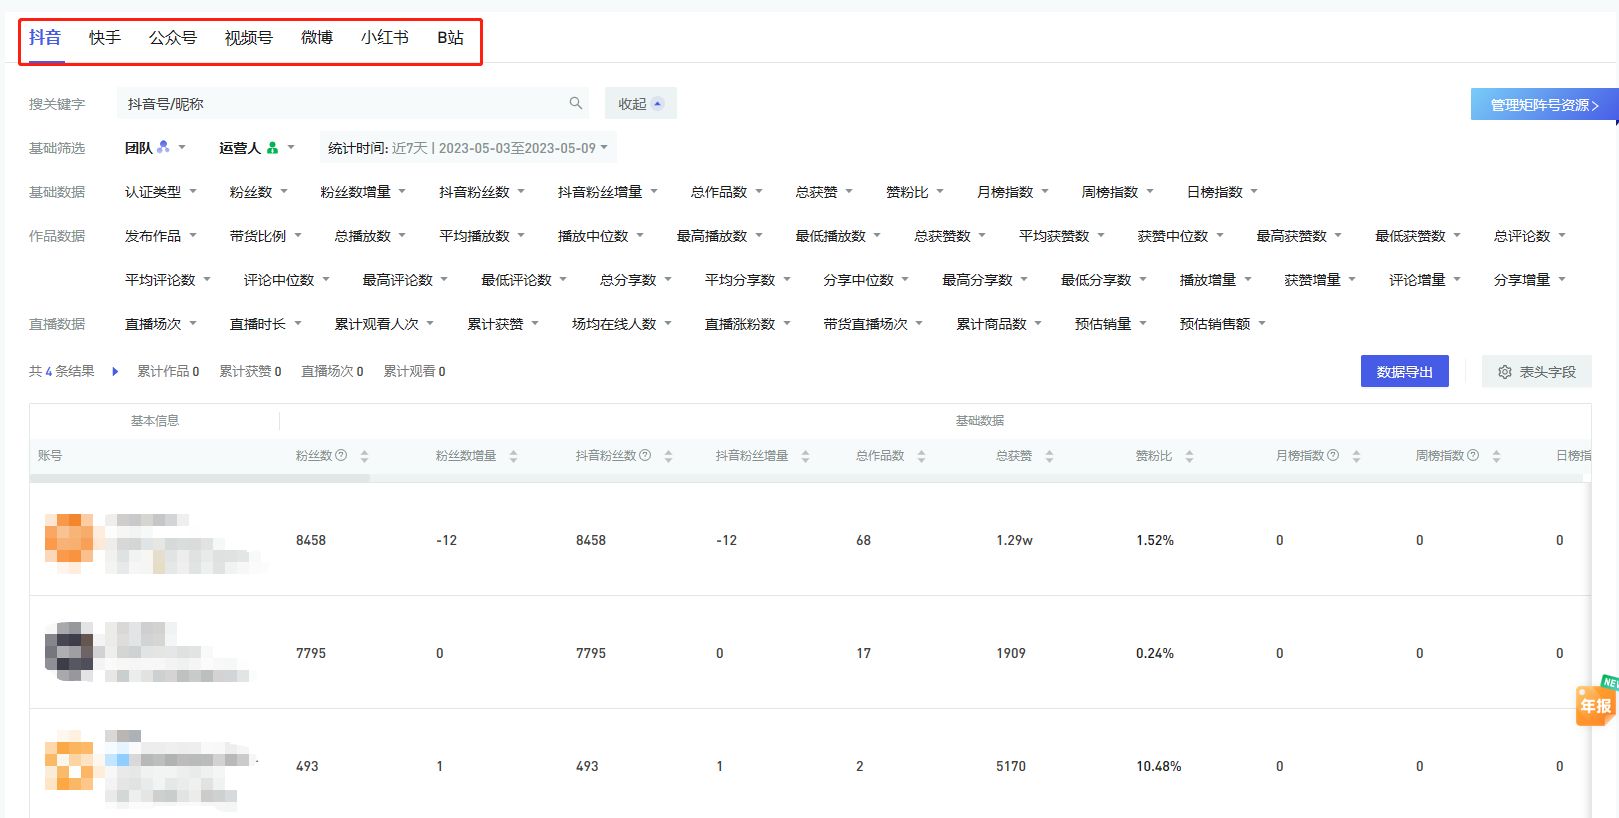The height and width of the screenshot is (818, 1619).
Task: Sort table by 赞粉比 column arrows
Action: (1189, 456)
